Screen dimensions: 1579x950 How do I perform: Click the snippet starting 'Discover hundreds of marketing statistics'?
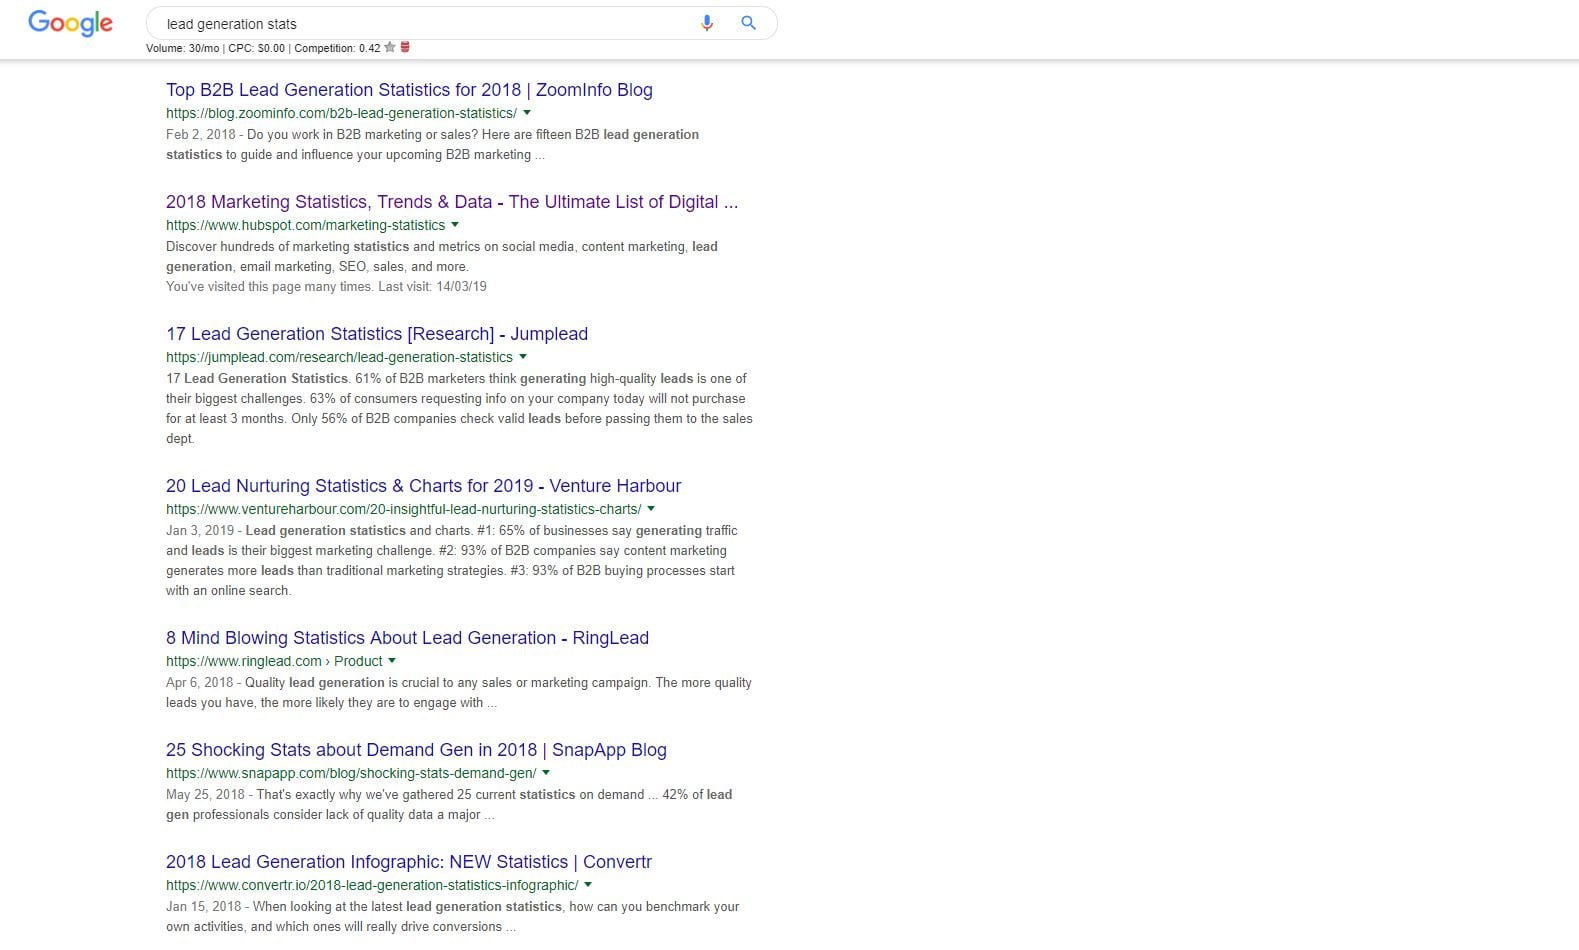click(x=442, y=256)
